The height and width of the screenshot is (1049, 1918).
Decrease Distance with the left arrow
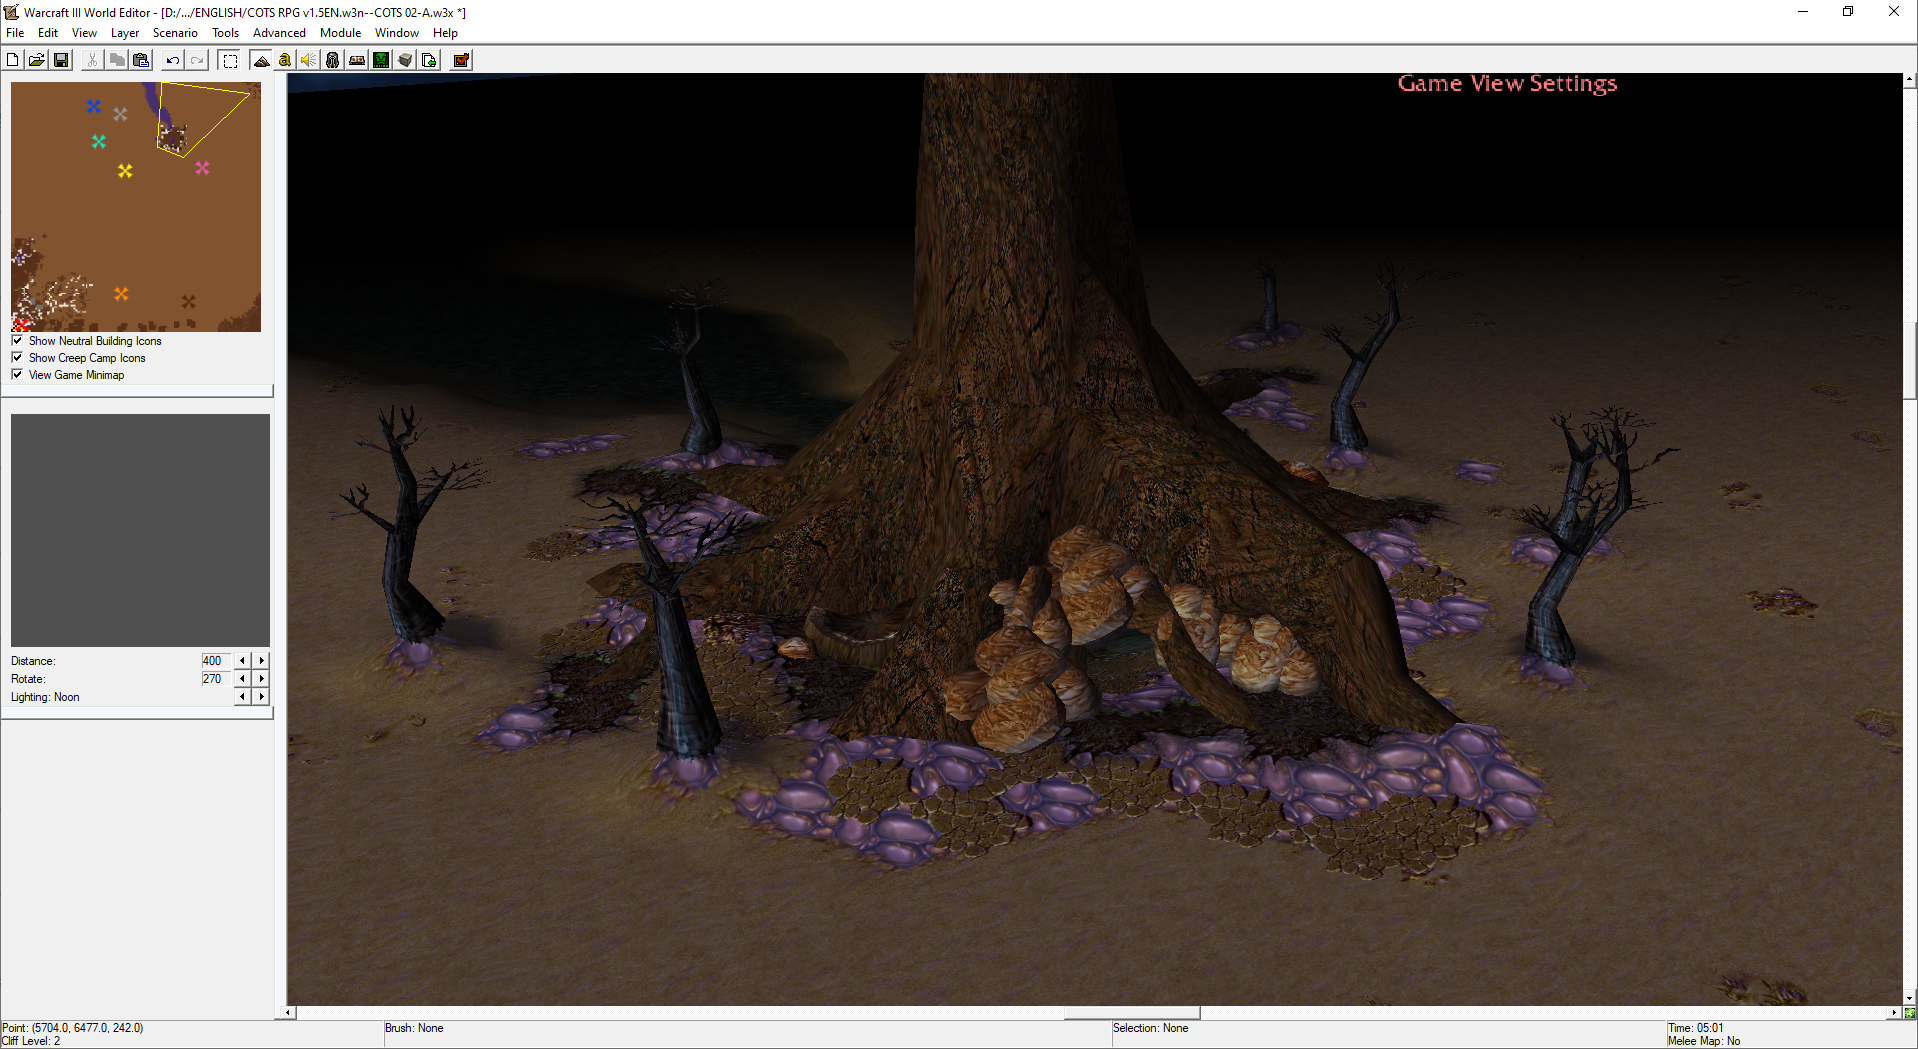(x=242, y=660)
